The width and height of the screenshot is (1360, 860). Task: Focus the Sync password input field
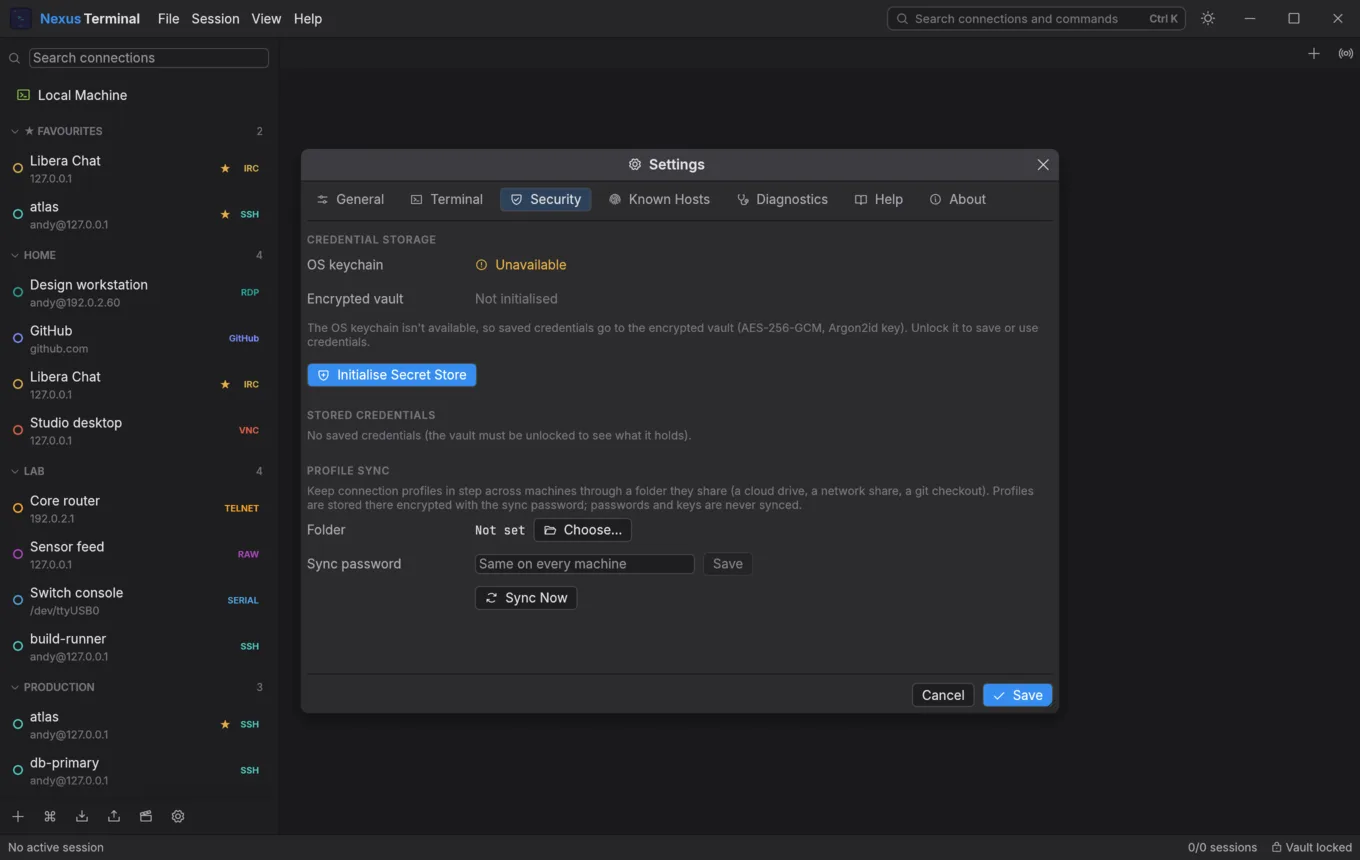584,564
